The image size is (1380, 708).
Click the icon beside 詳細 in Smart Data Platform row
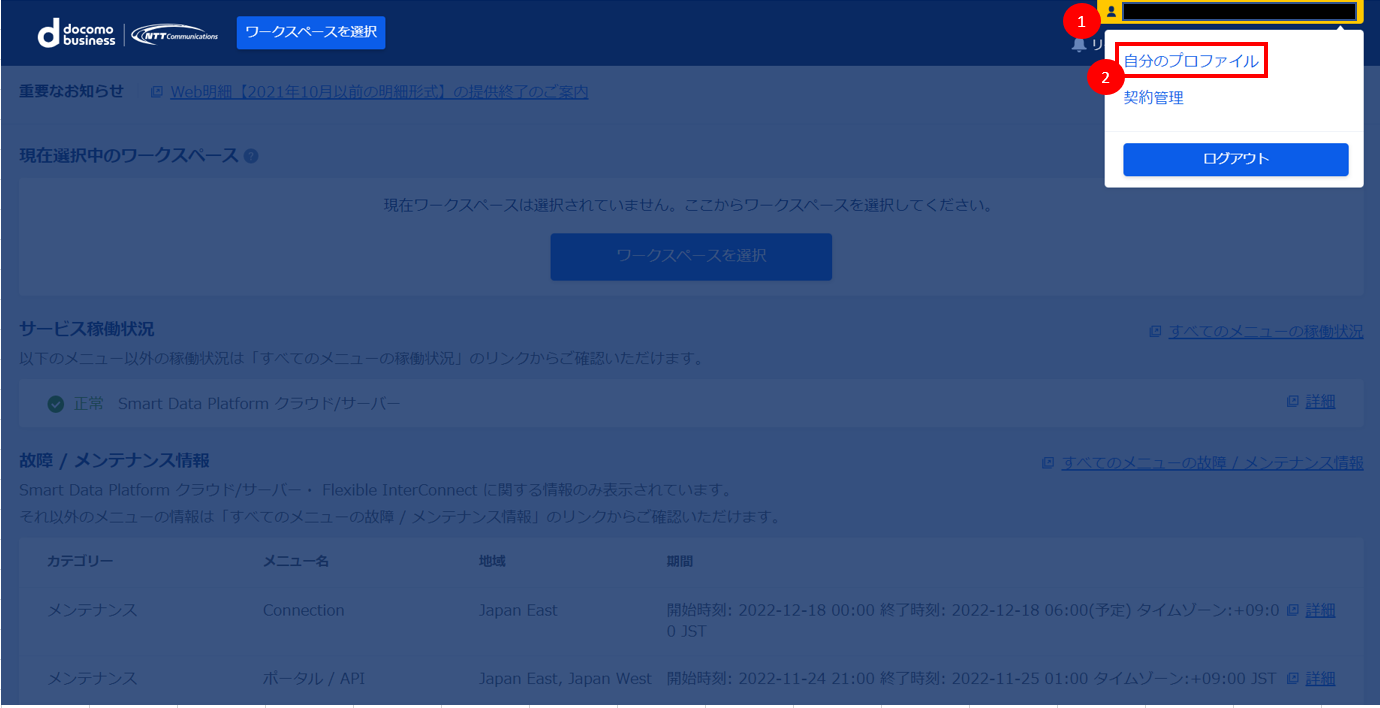tap(1293, 401)
